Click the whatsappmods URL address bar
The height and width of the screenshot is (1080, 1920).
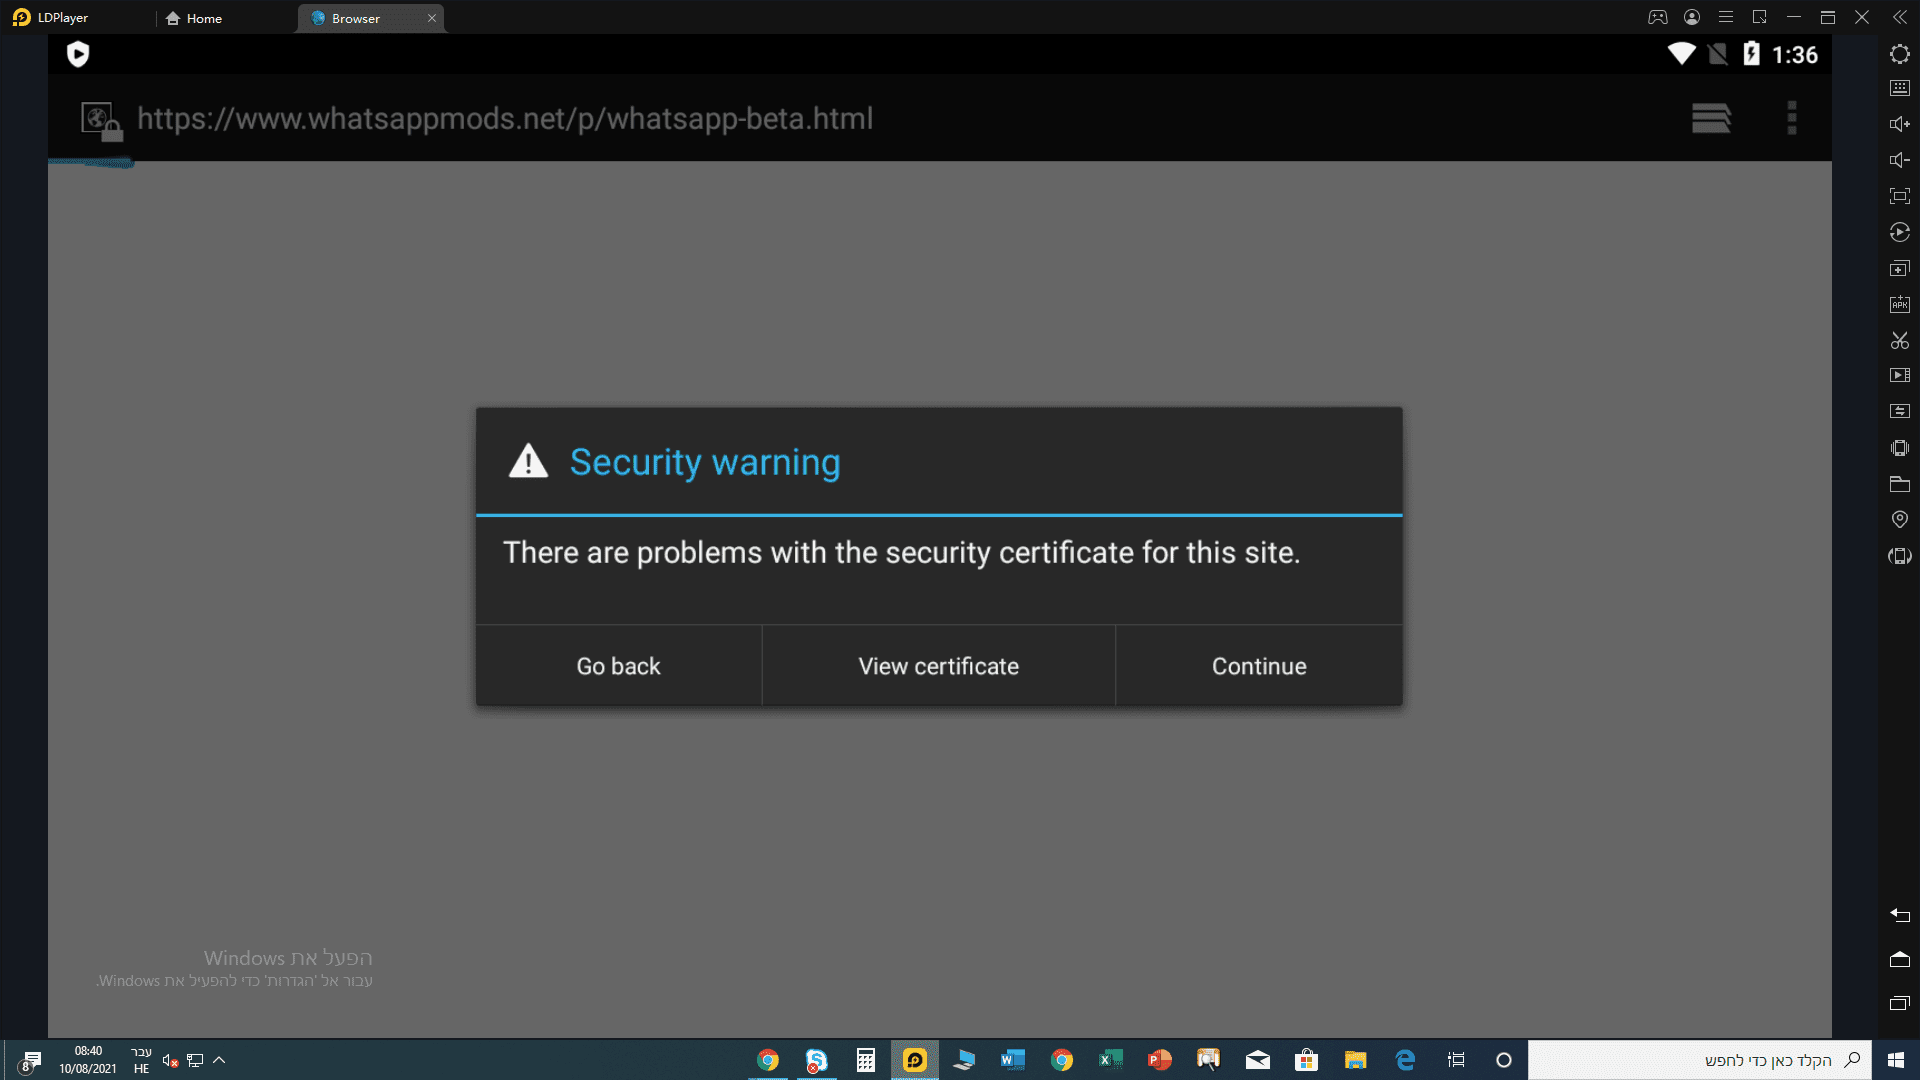click(x=505, y=119)
